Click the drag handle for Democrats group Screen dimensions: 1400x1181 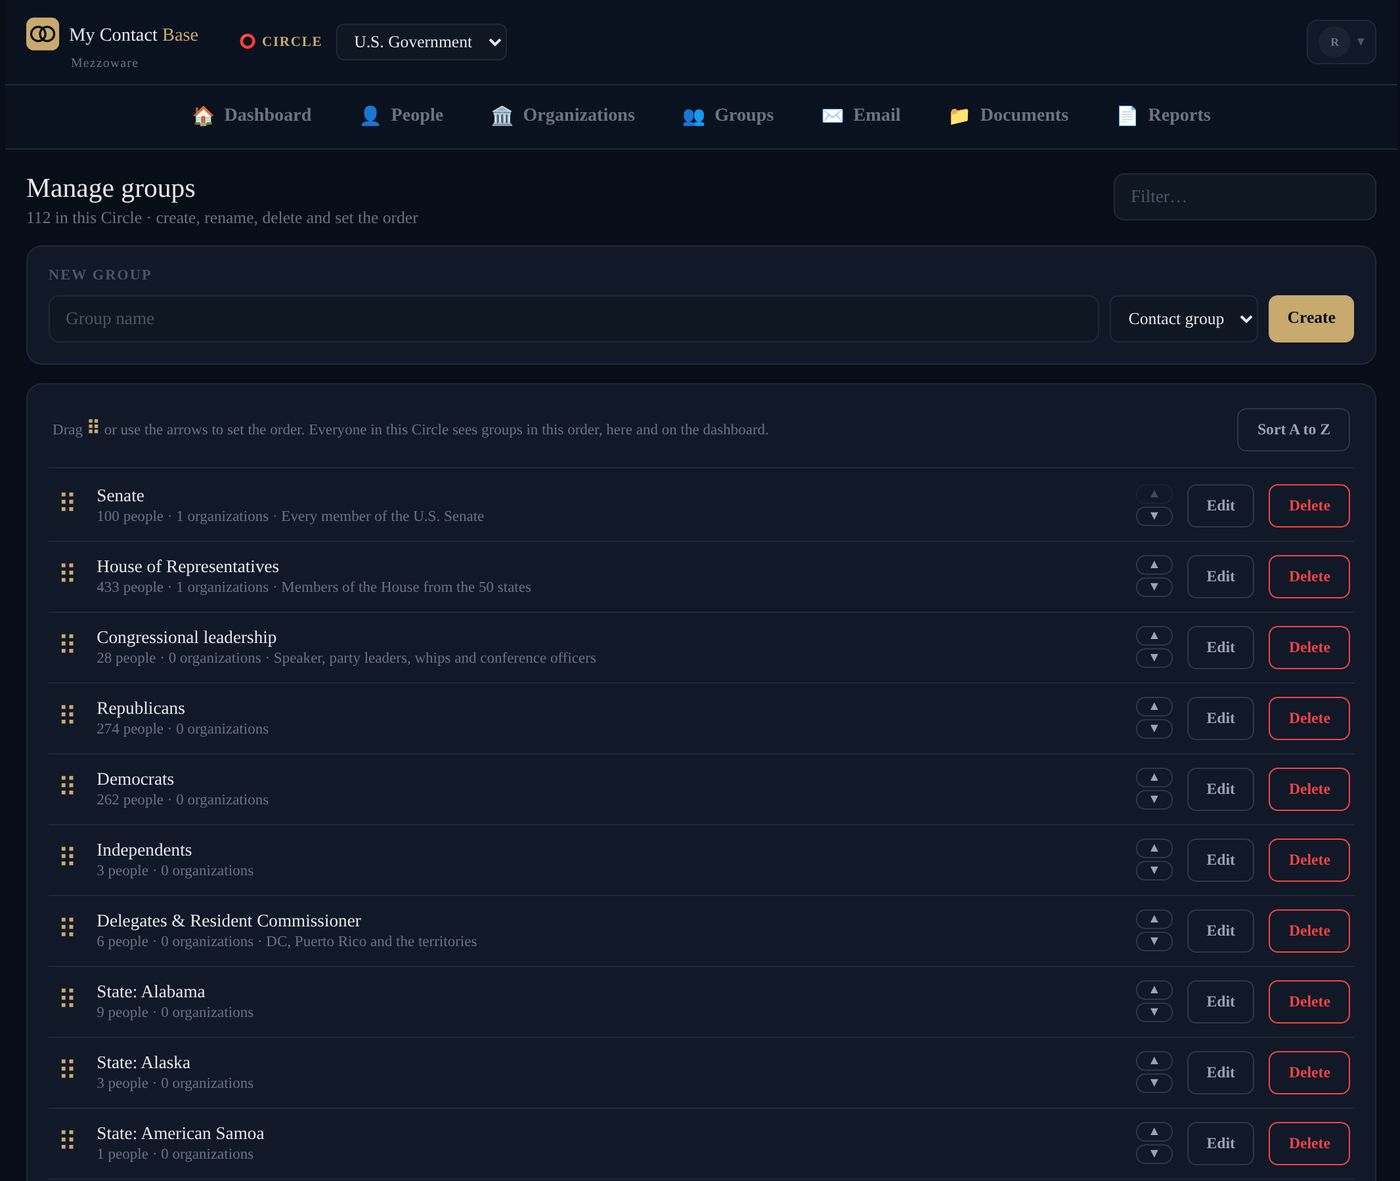click(x=67, y=786)
